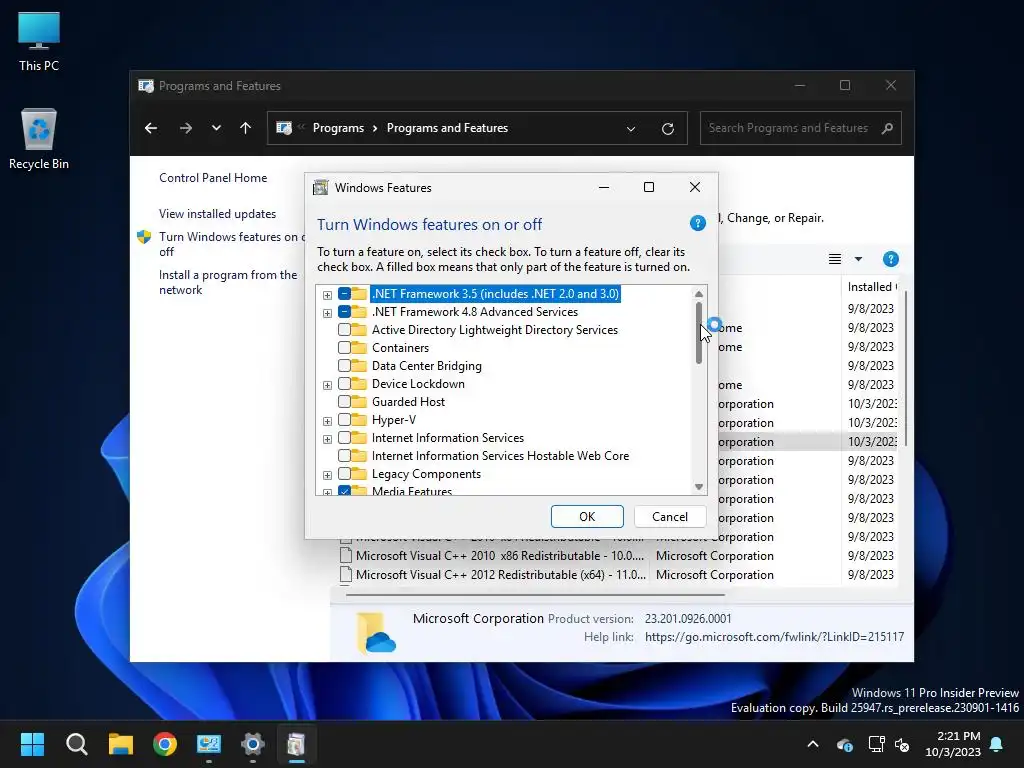Open File Explorer from the taskbar
The image size is (1024, 768).
click(121, 744)
